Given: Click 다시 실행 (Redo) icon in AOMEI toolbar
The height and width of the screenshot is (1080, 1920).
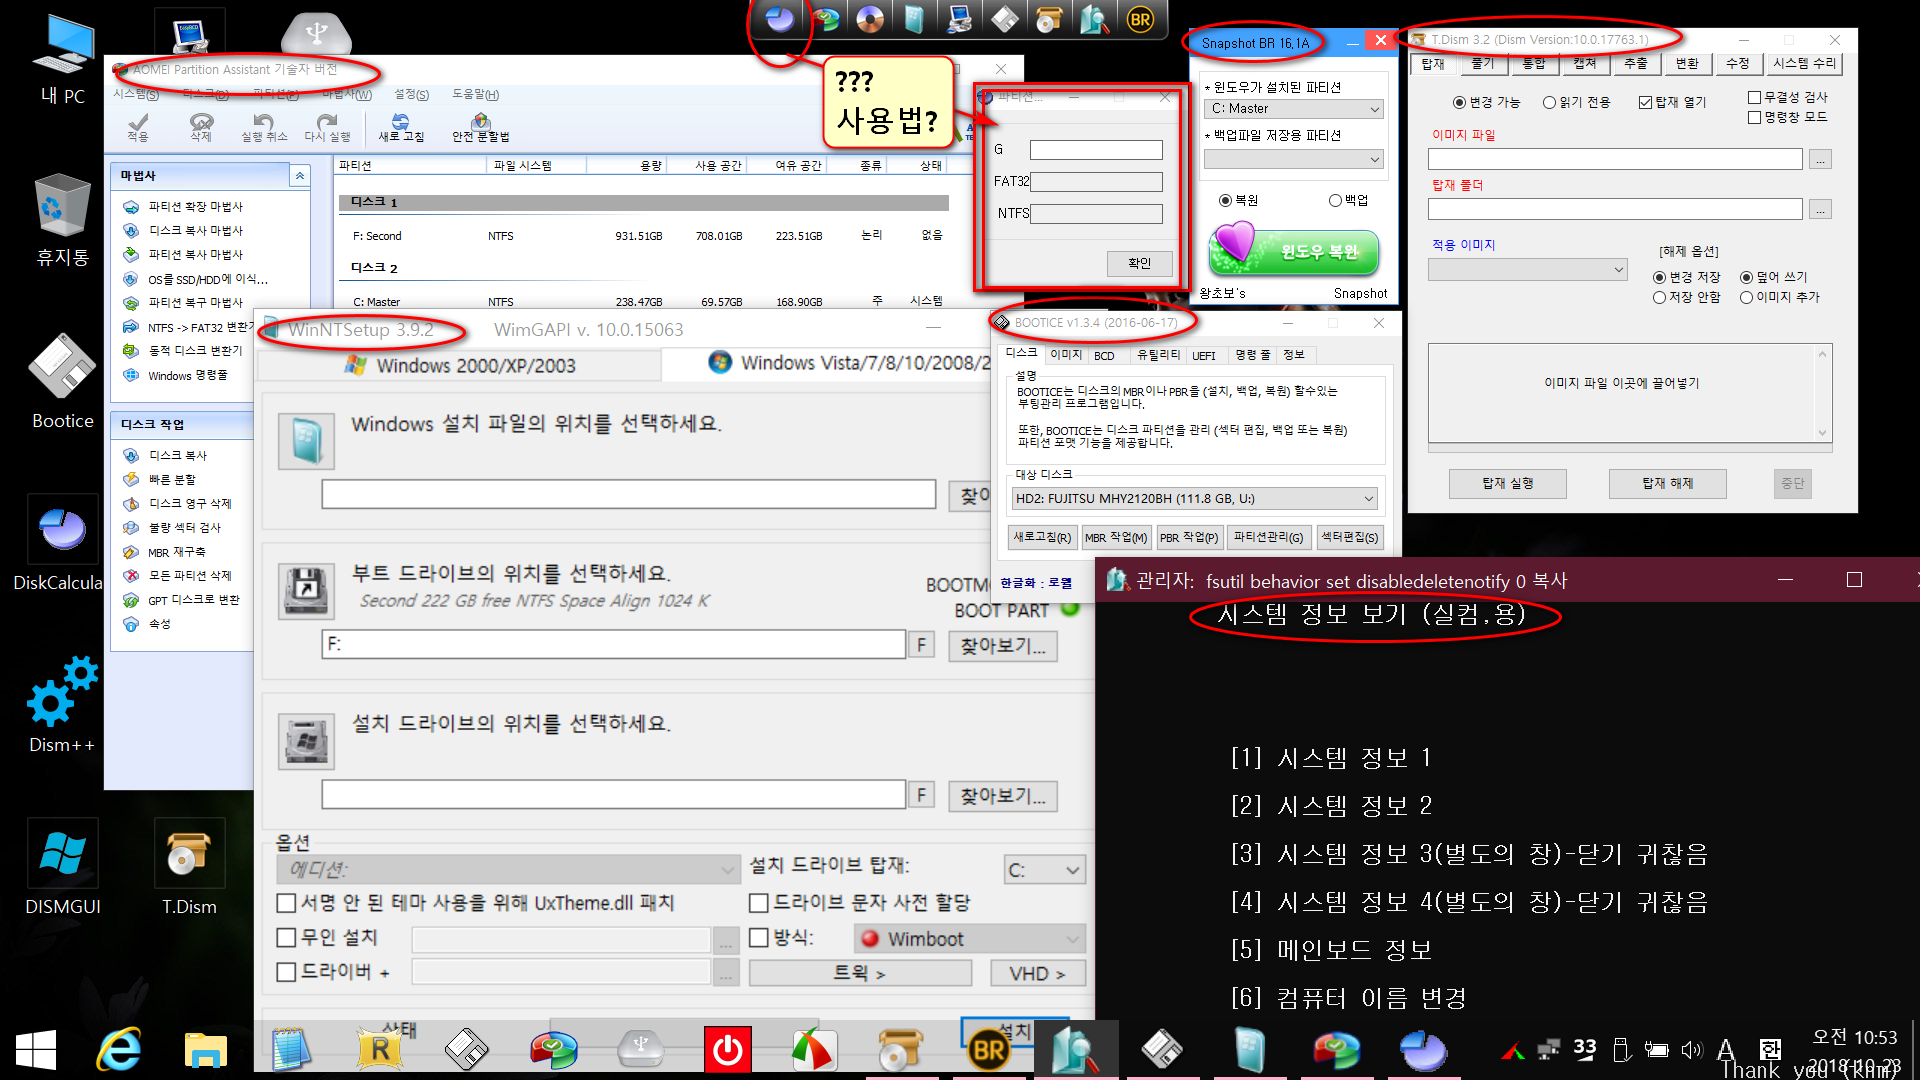Looking at the screenshot, I should click(x=327, y=126).
